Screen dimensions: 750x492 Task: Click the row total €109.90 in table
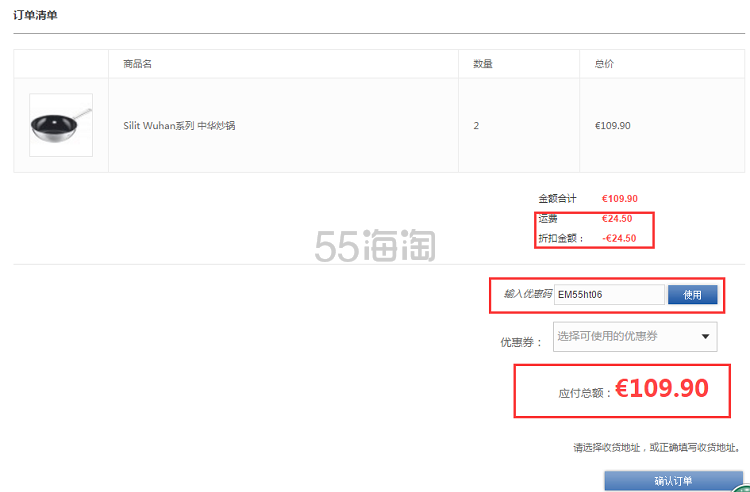(612, 126)
